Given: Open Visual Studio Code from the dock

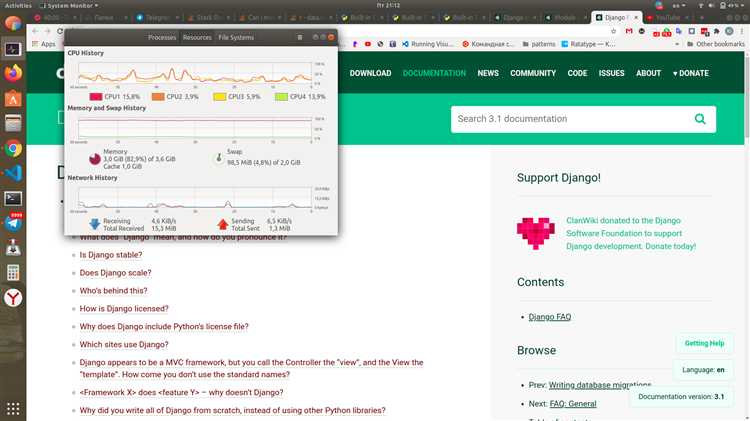Looking at the screenshot, I should (13, 173).
